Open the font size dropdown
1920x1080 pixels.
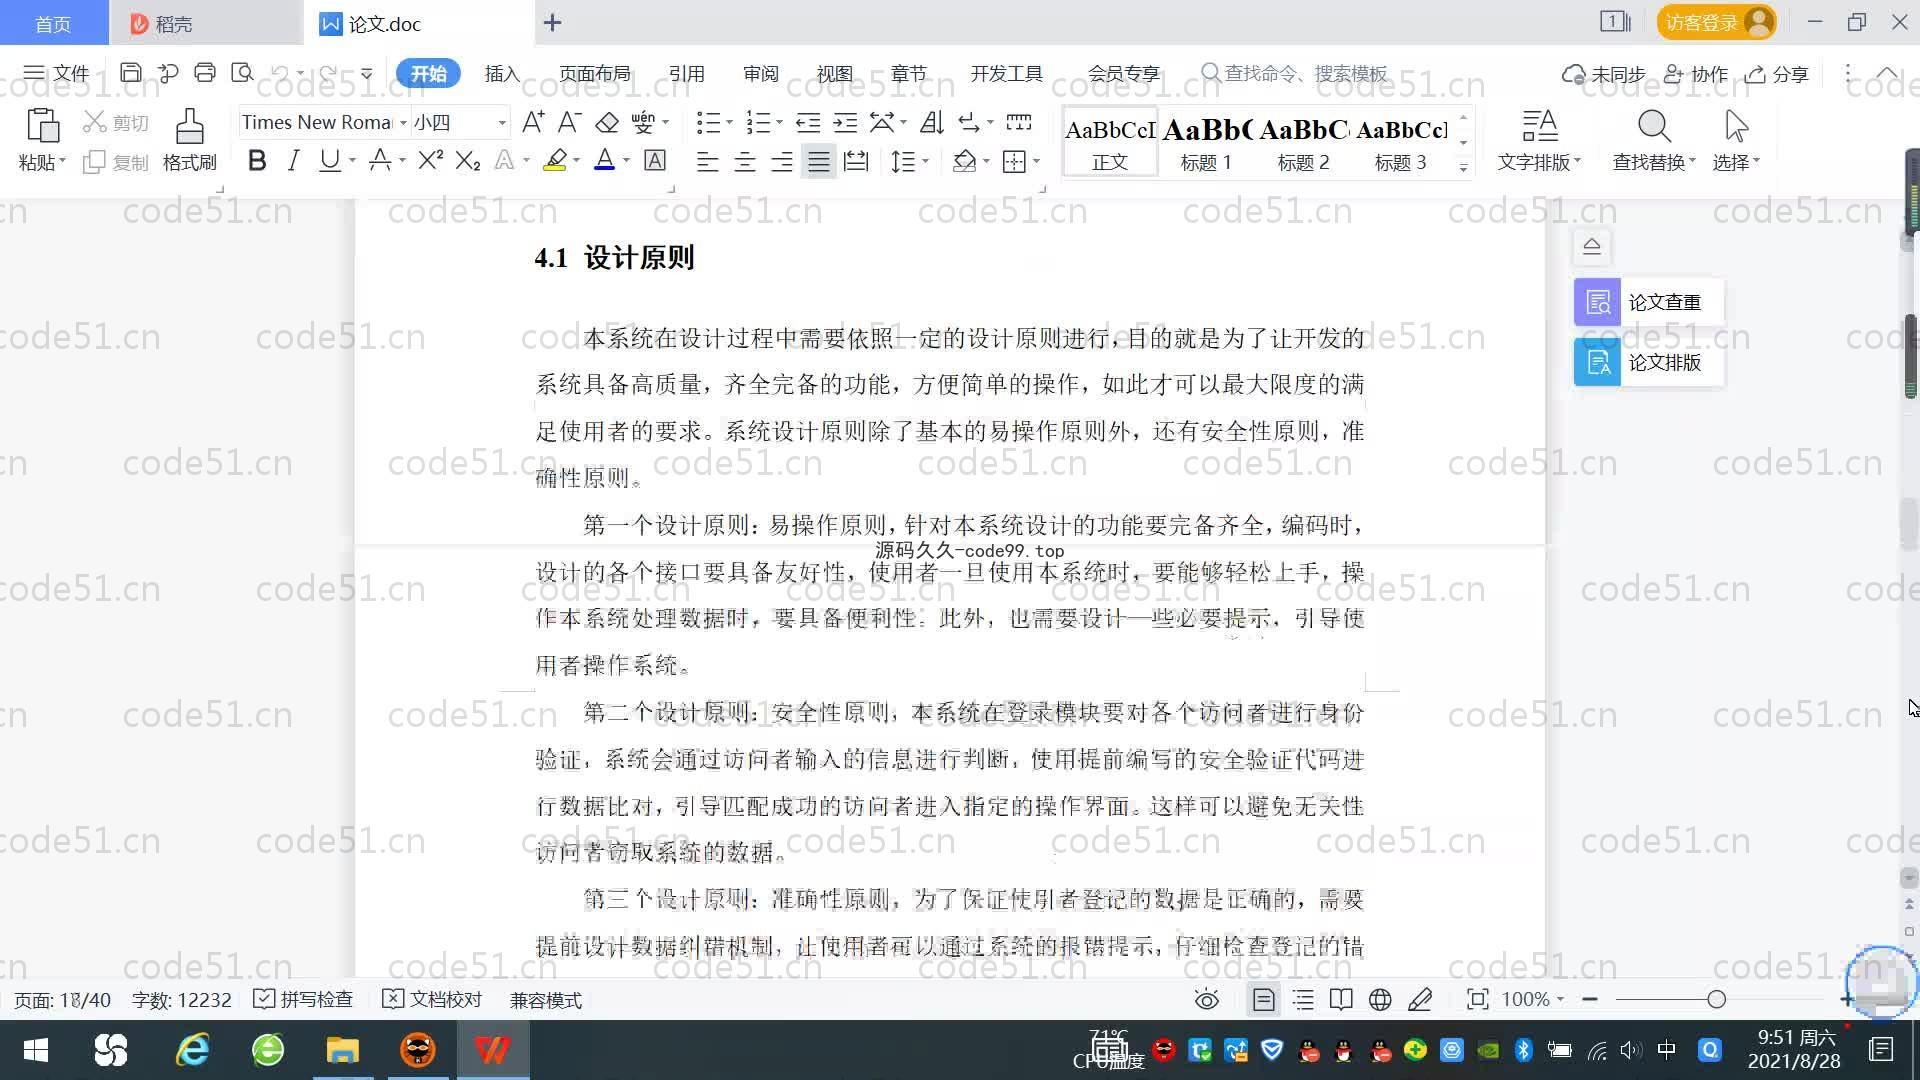(502, 123)
